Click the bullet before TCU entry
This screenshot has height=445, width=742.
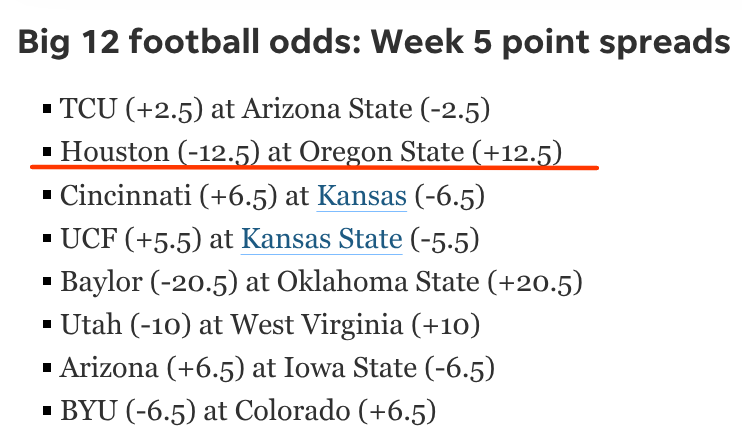pos(46,107)
